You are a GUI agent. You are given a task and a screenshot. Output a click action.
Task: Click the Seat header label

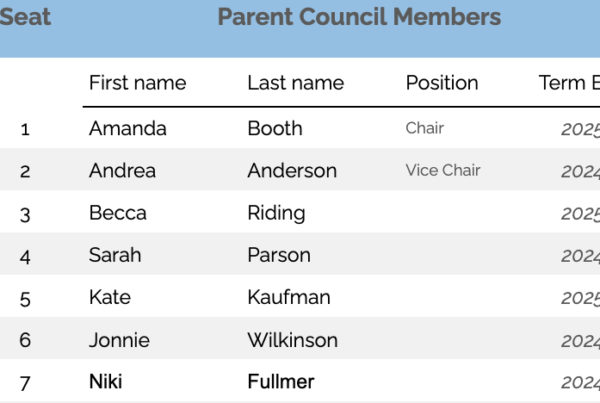click(25, 17)
